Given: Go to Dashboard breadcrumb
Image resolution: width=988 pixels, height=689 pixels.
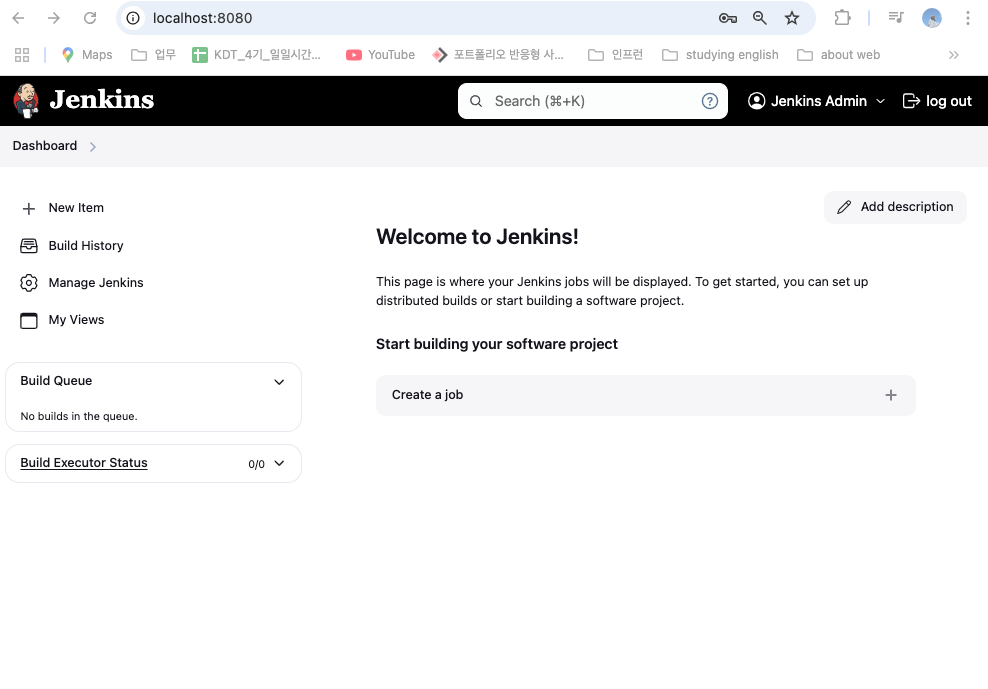Looking at the screenshot, I should click(45, 146).
